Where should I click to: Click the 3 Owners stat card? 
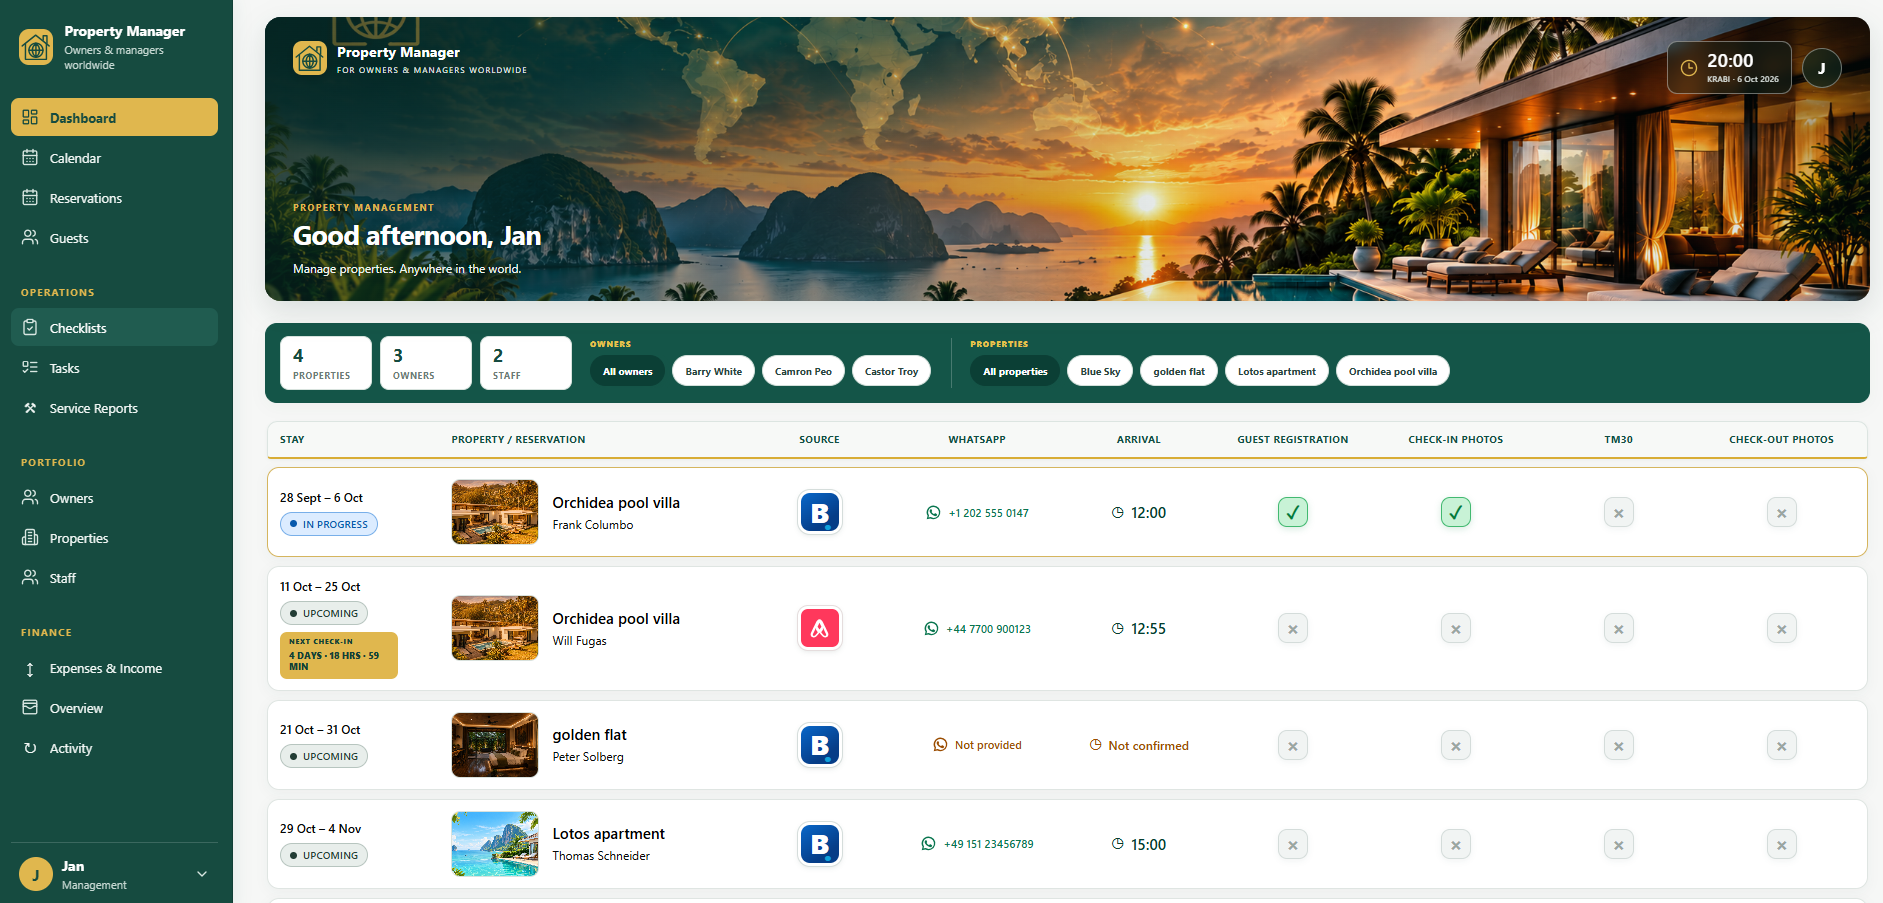point(426,363)
